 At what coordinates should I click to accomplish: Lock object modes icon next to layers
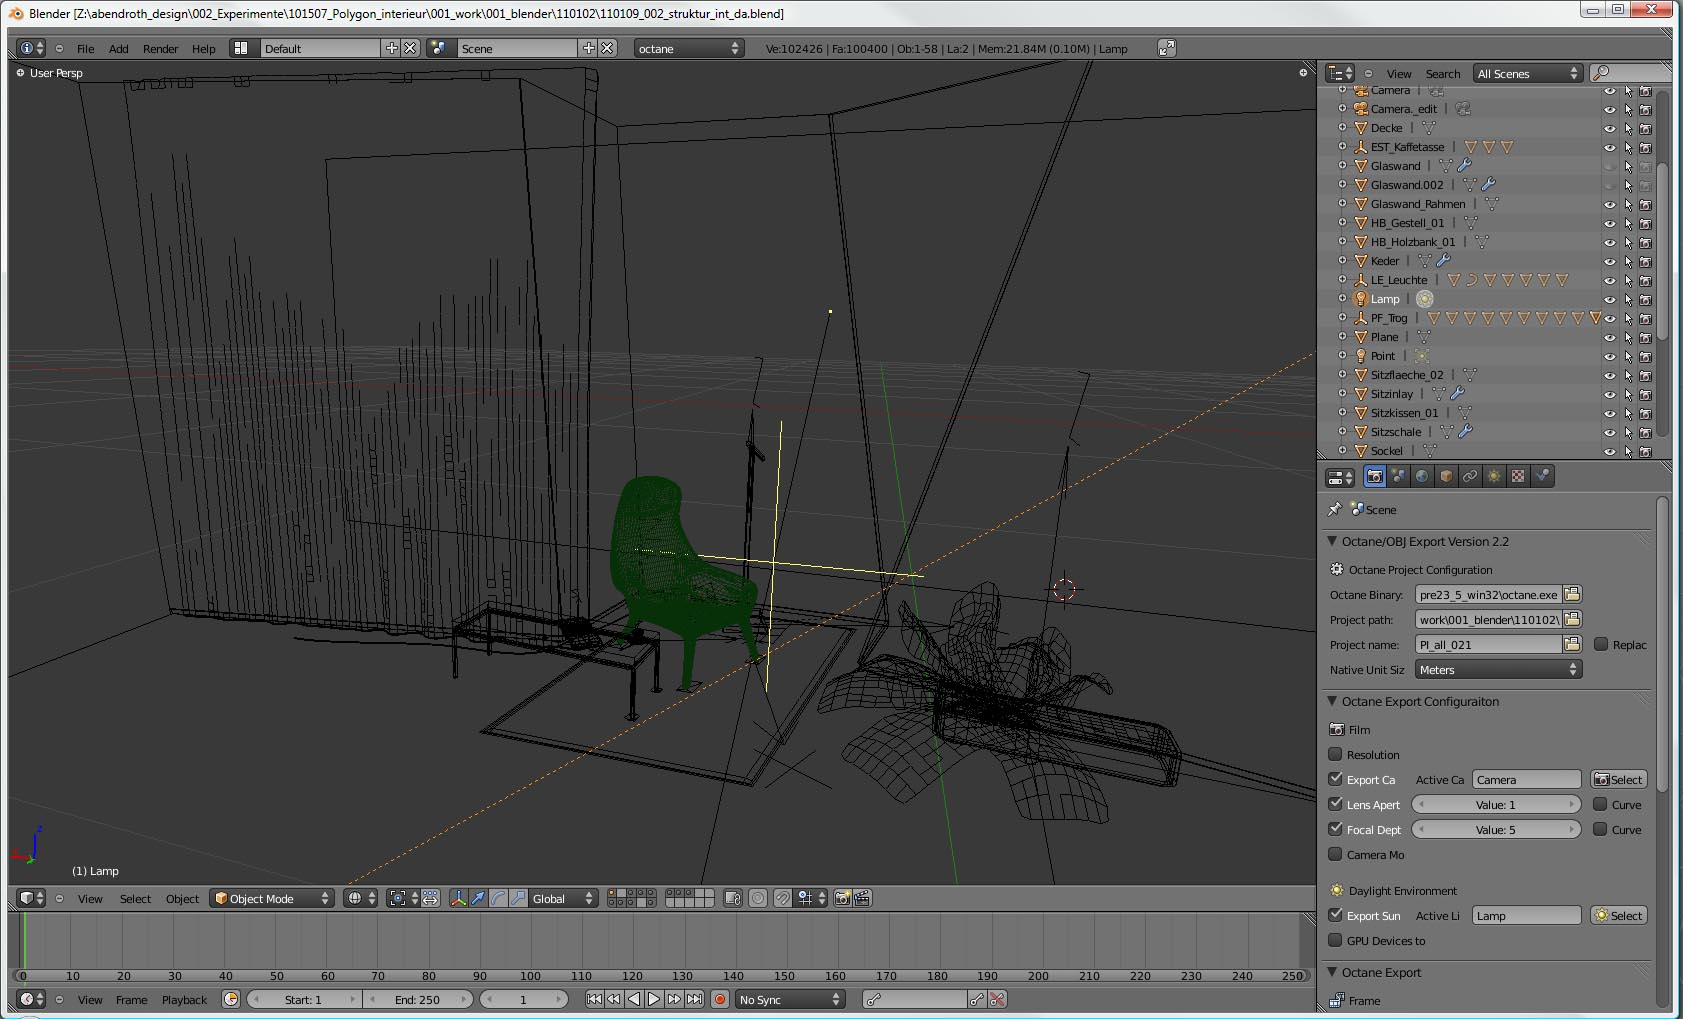pyautogui.click(x=733, y=898)
